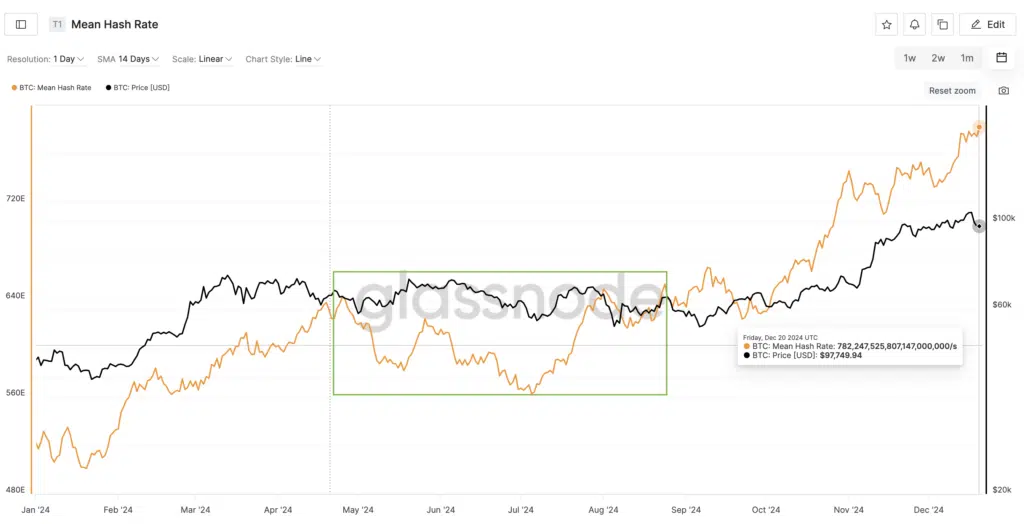Select 1m time range
This screenshot has height=524, width=1024.
[967, 58]
